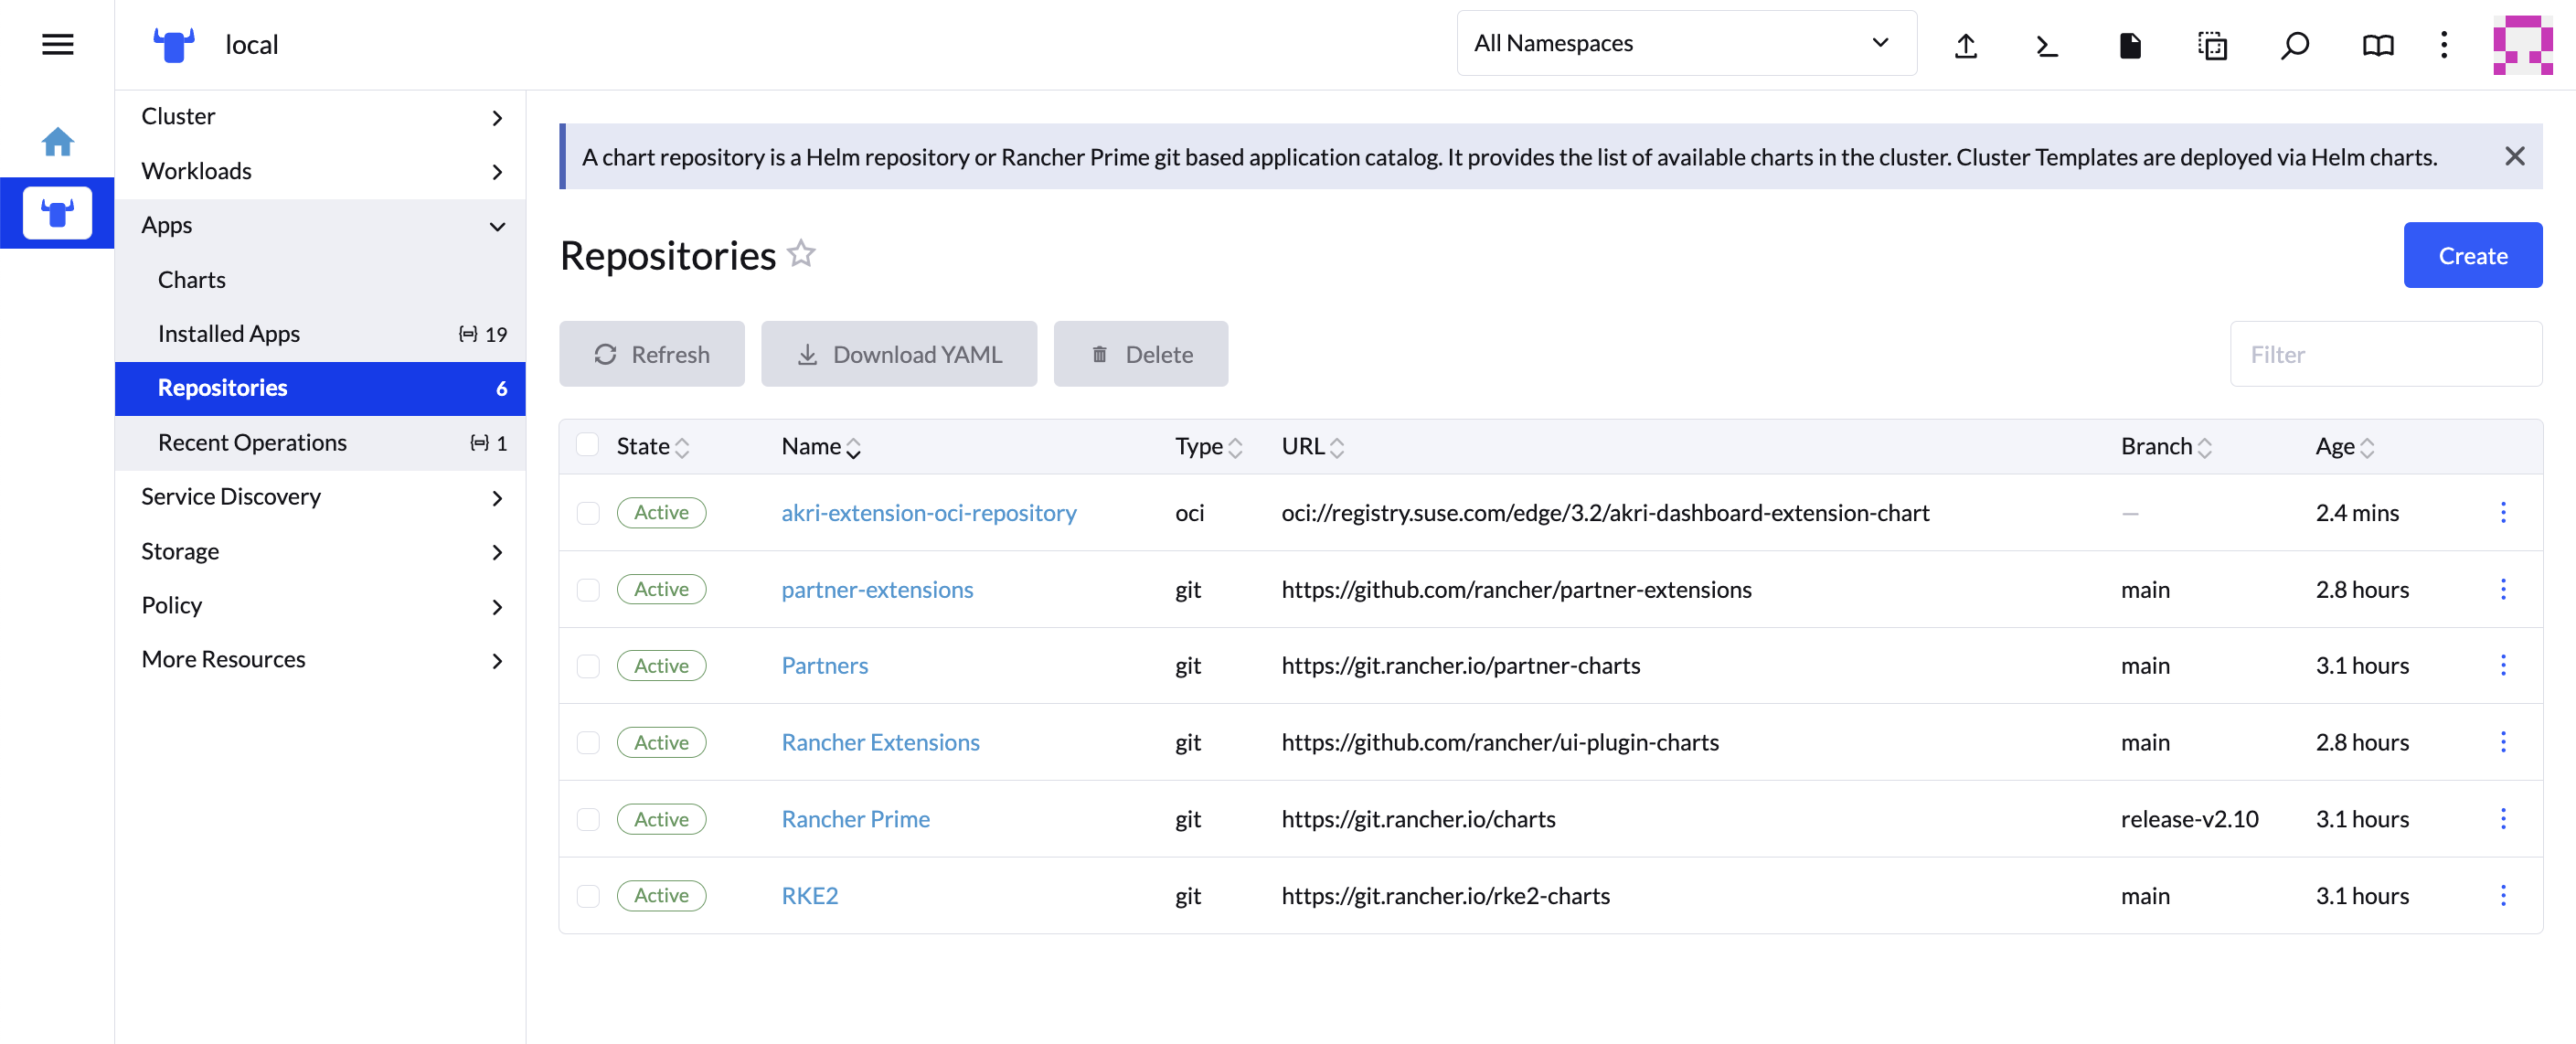The width and height of the screenshot is (2576, 1044).
Task: Open the partner-extensions repository link
Action: (876, 589)
